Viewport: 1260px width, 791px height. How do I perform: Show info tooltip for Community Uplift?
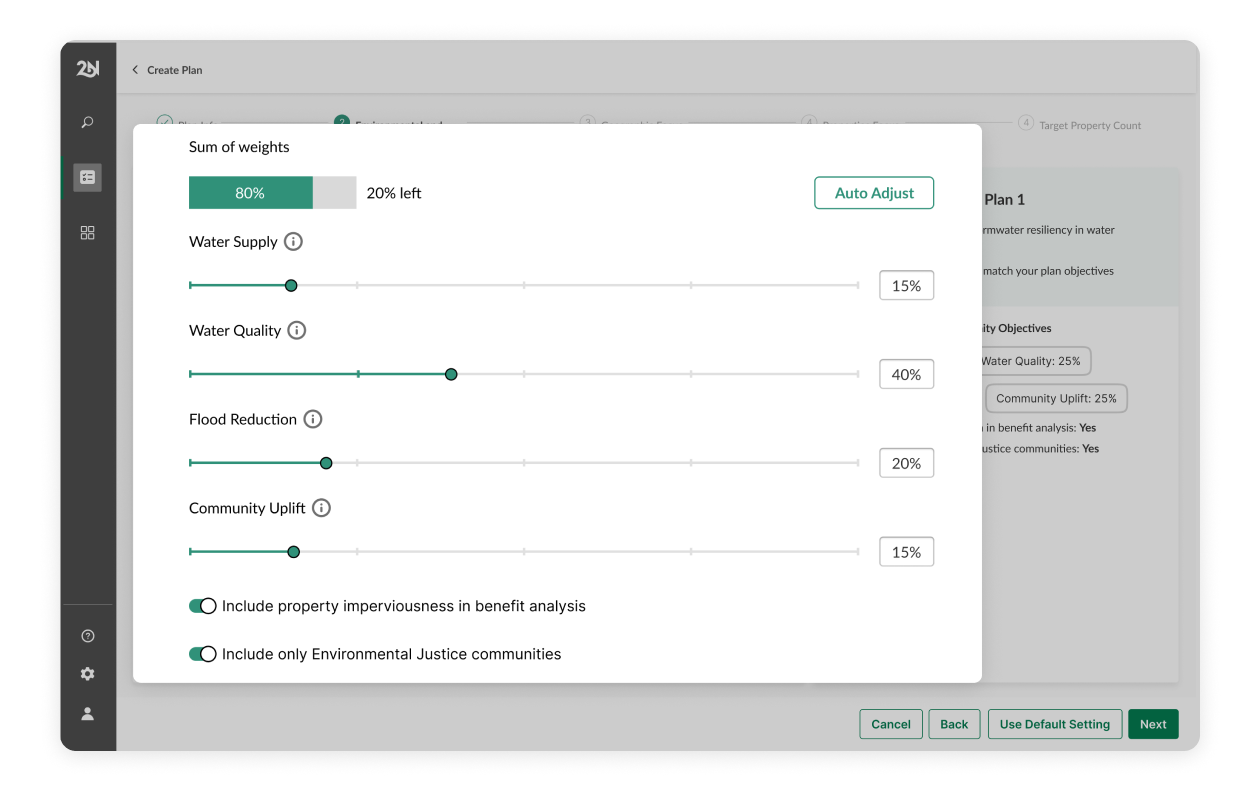click(321, 508)
